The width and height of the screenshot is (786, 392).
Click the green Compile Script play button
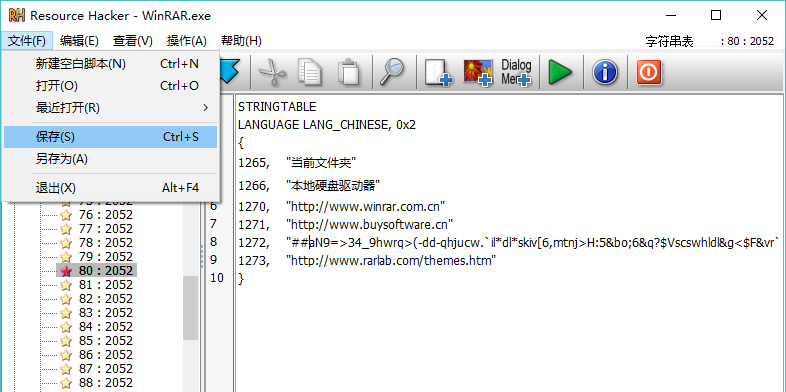coord(559,73)
